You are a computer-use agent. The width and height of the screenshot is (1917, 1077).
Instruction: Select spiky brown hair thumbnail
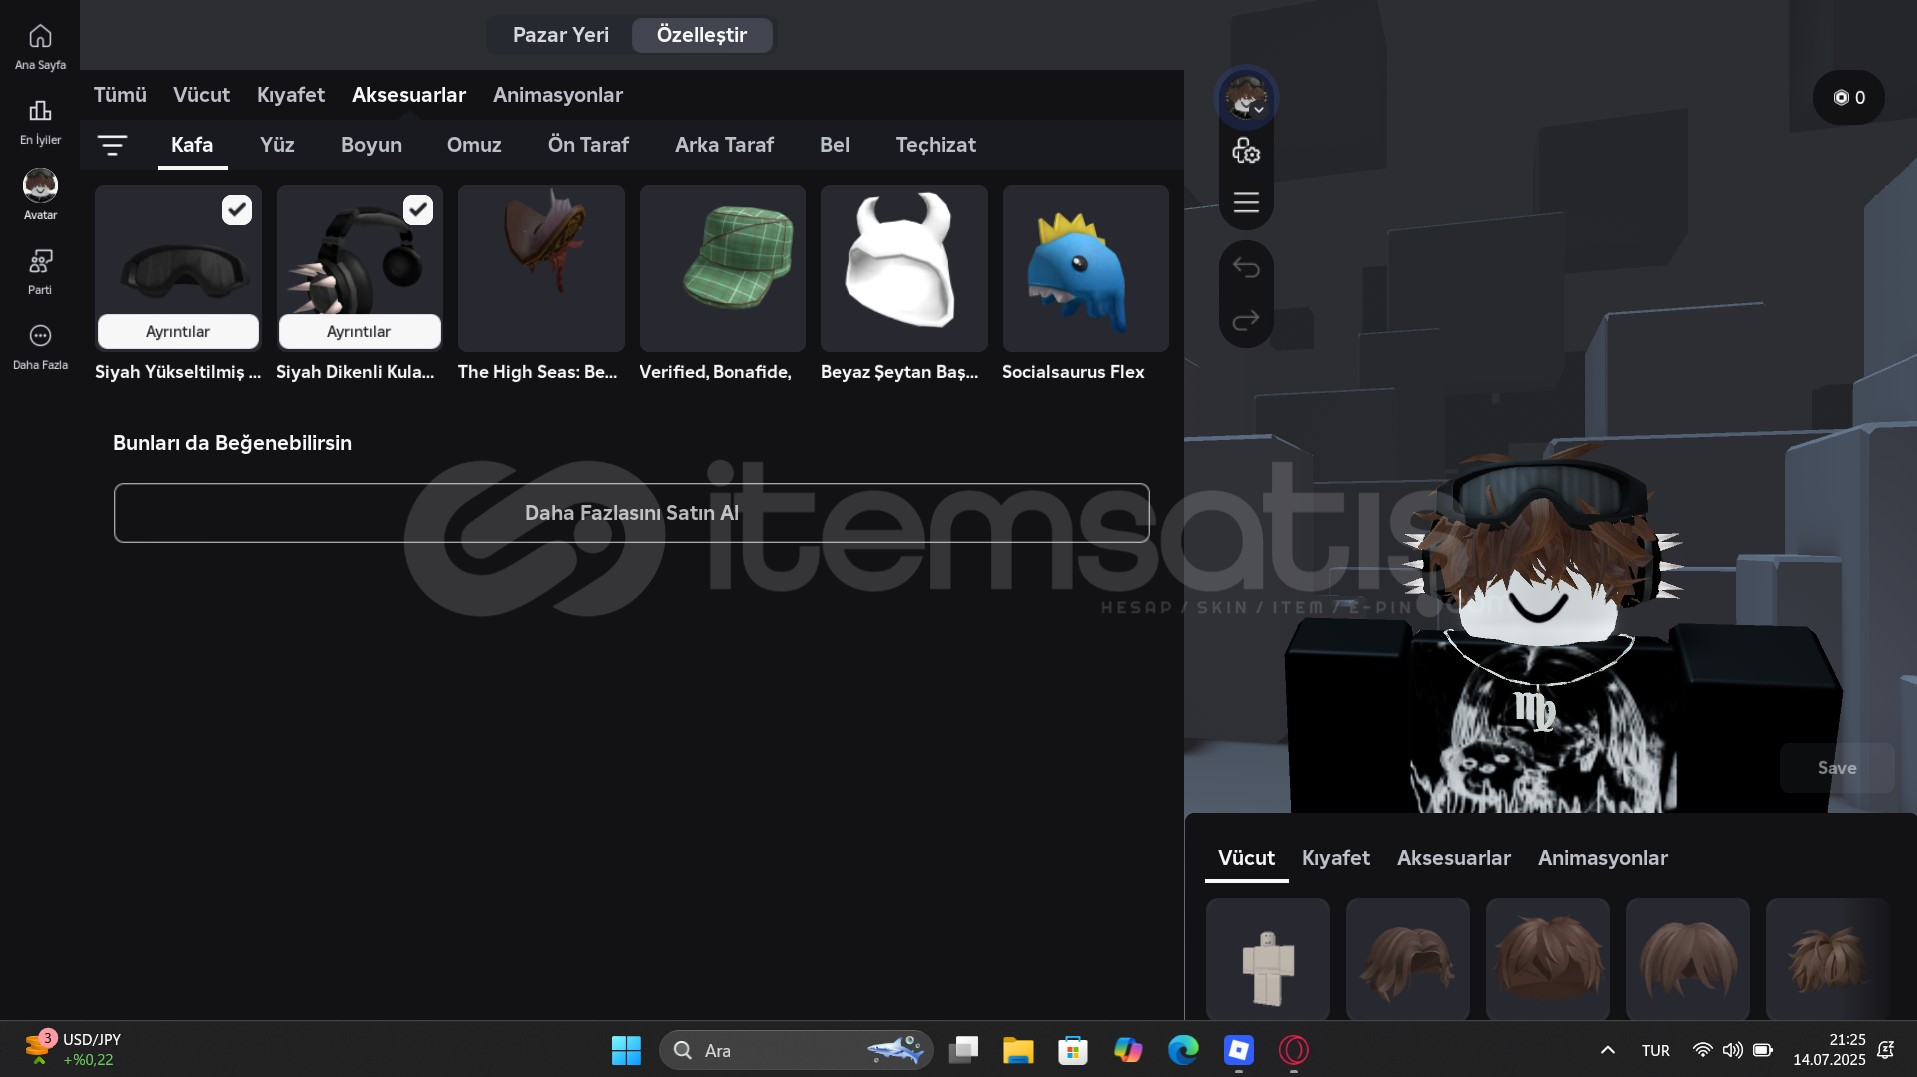[1827, 959]
